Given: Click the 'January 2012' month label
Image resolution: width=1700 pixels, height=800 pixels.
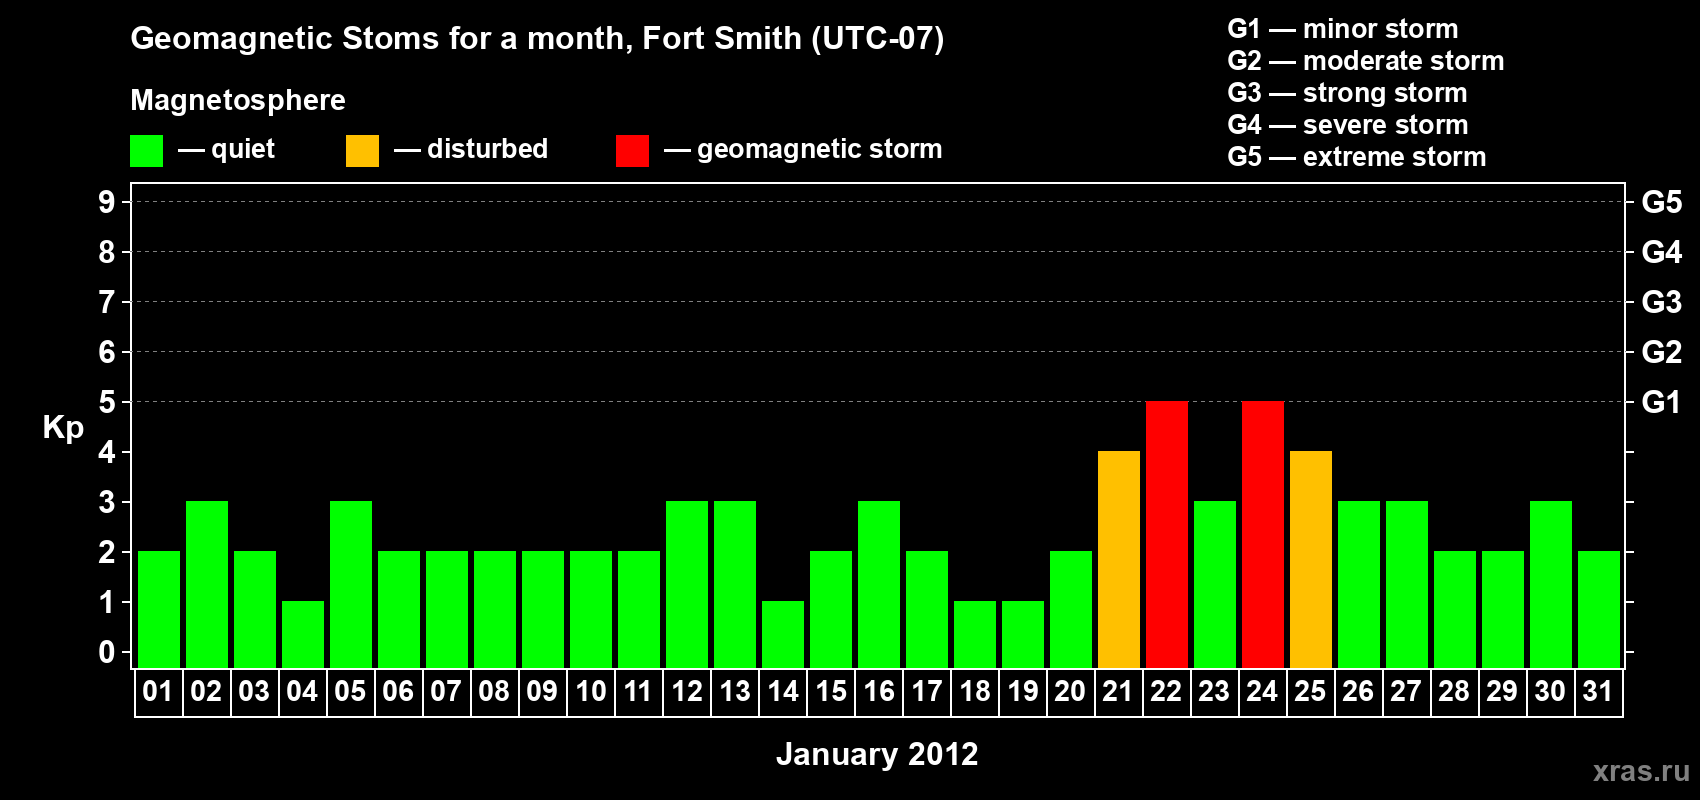Looking at the screenshot, I should point(877,754).
